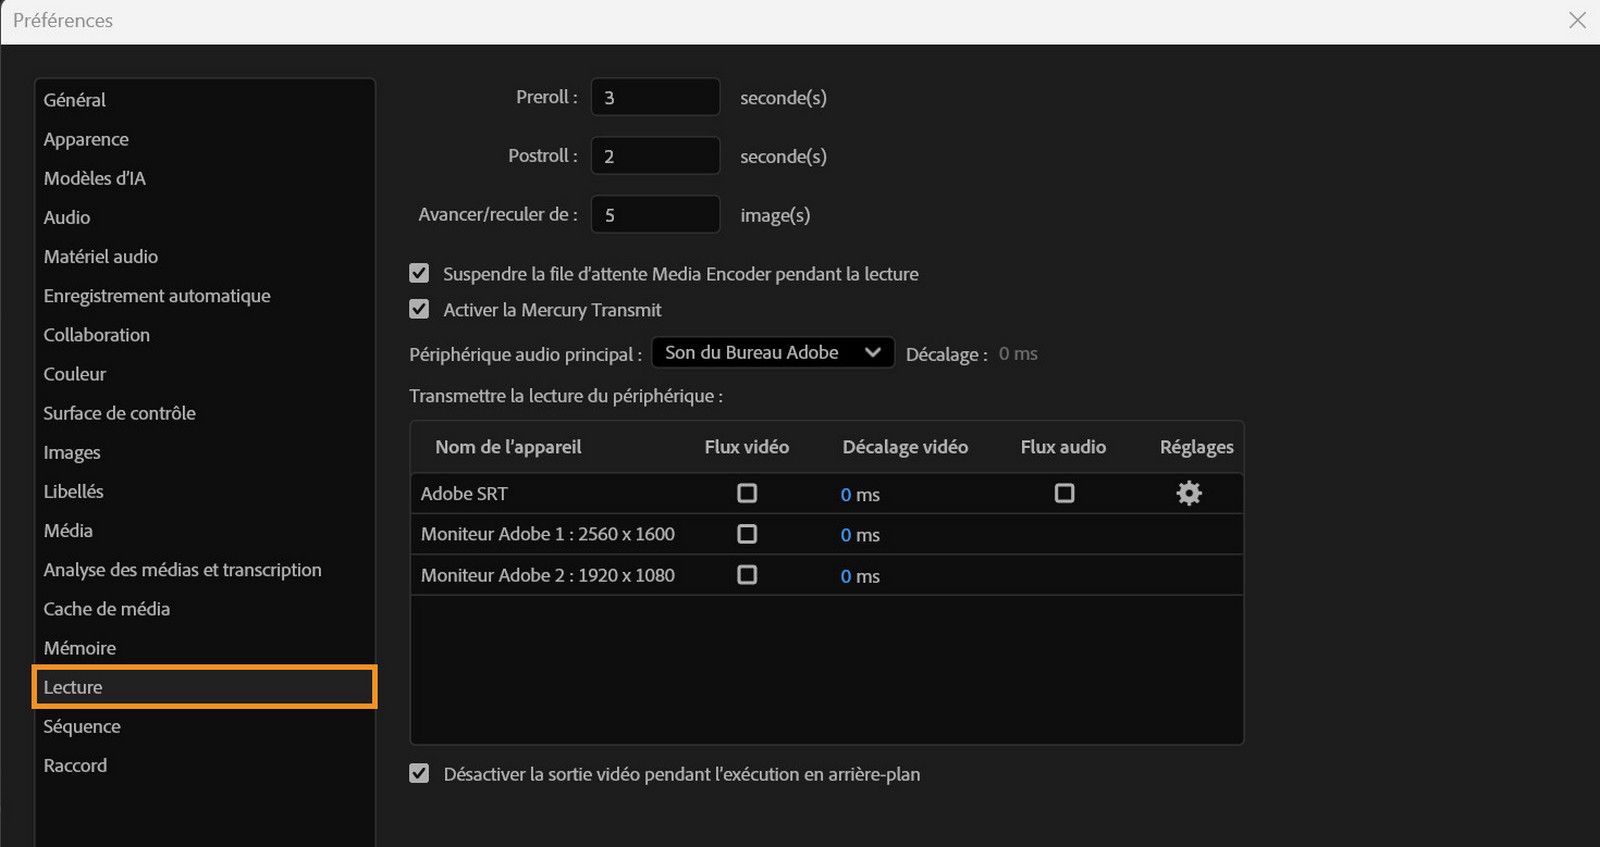This screenshot has width=1600, height=847.
Task: Enable Flux audio for Adobe SRT
Action: point(1064,493)
